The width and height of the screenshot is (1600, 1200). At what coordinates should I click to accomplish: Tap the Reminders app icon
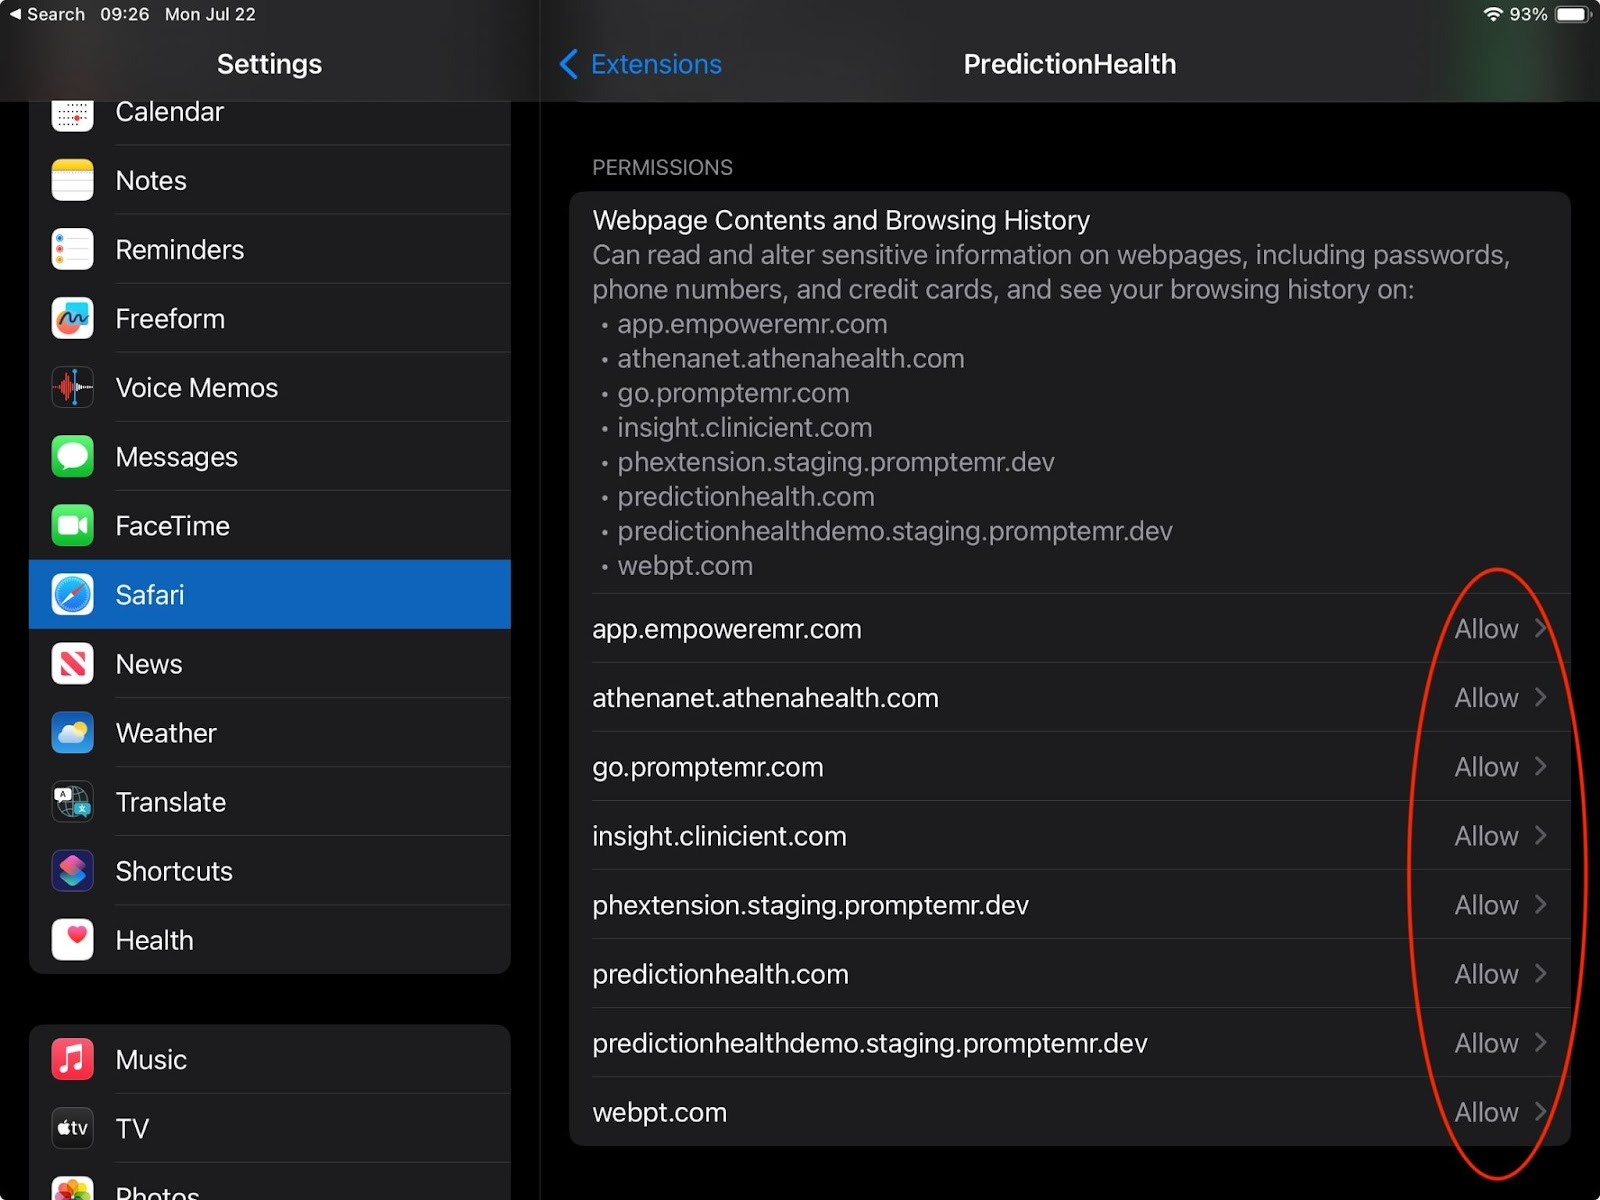pos(72,249)
